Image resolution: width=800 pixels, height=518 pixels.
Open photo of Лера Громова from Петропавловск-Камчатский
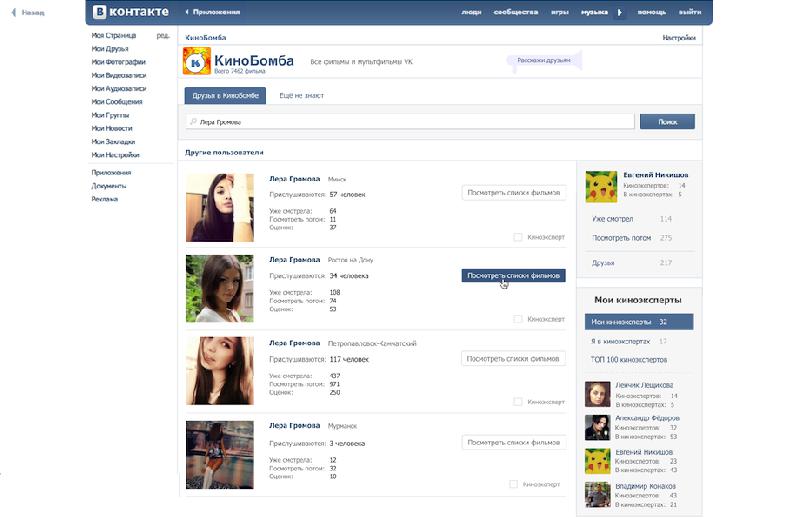tap(220, 371)
